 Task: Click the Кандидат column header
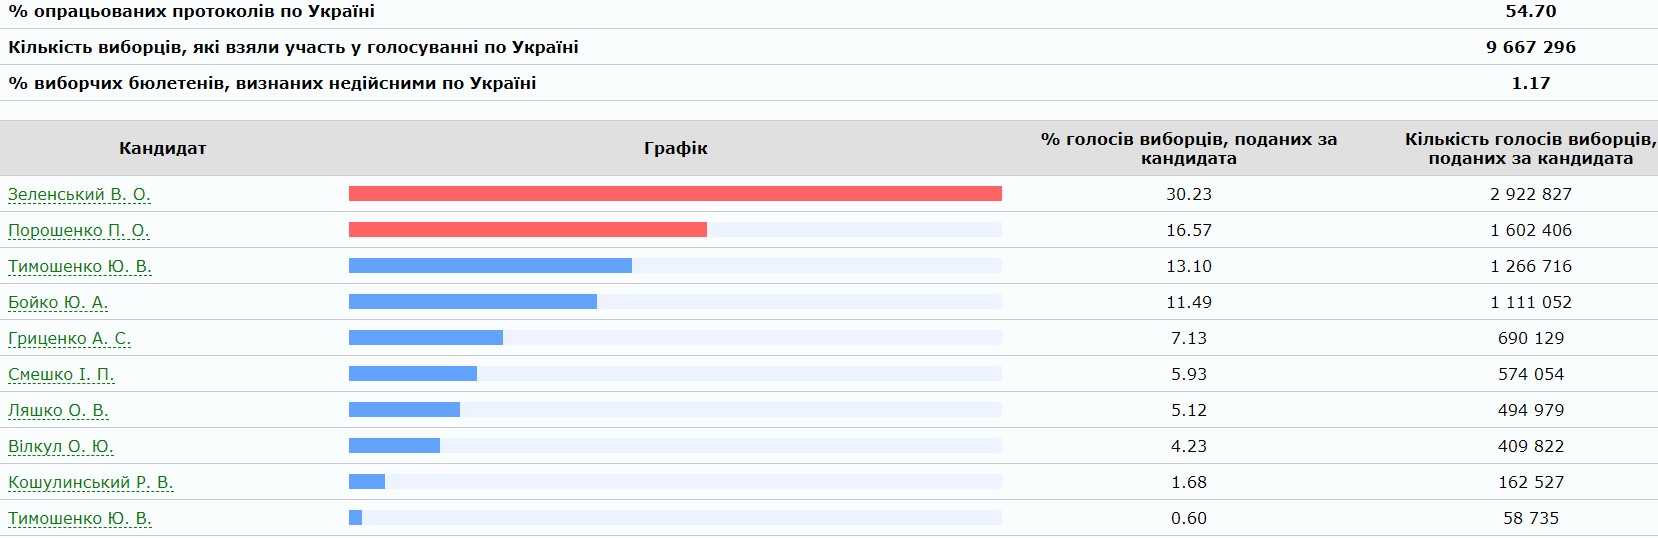click(162, 148)
